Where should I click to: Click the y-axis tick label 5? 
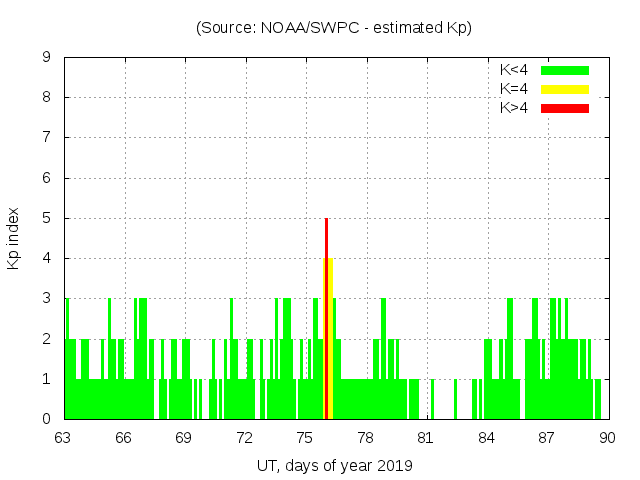[x=47, y=218]
